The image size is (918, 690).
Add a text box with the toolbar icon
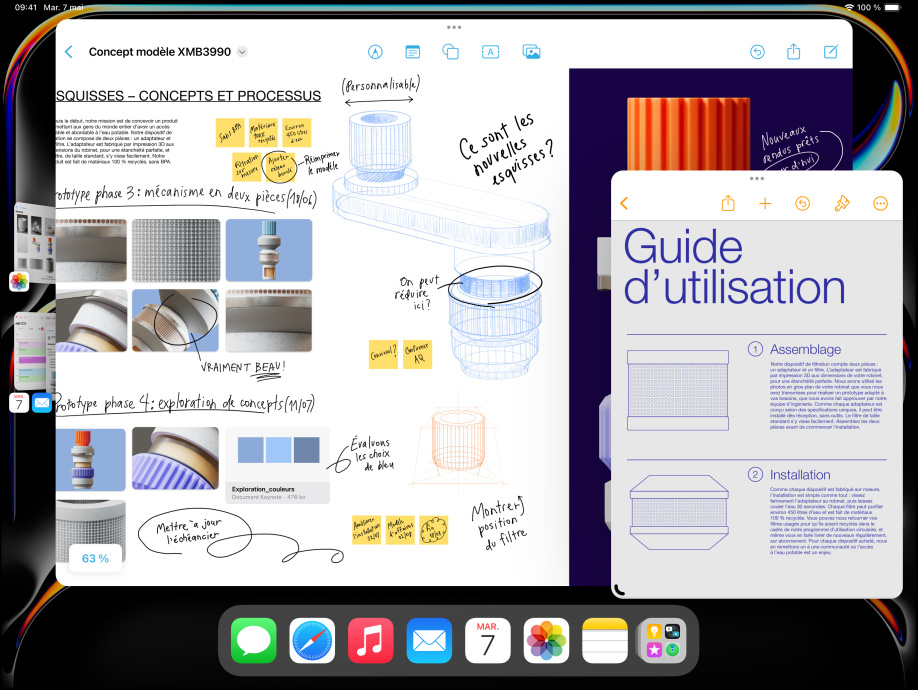point(491,52)
